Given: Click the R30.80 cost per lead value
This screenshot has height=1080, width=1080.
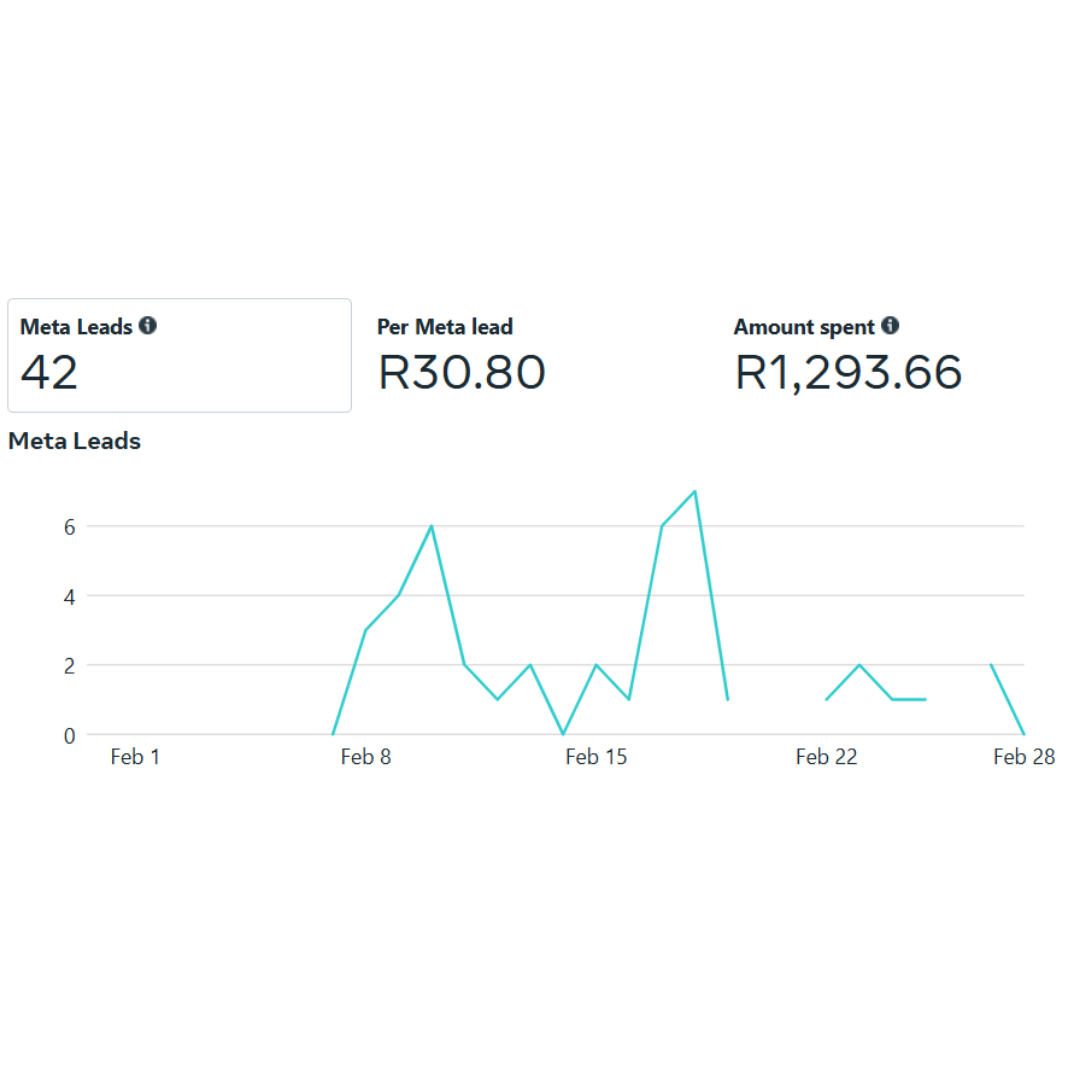Looking at the screenshot, I should click(461, 373).
